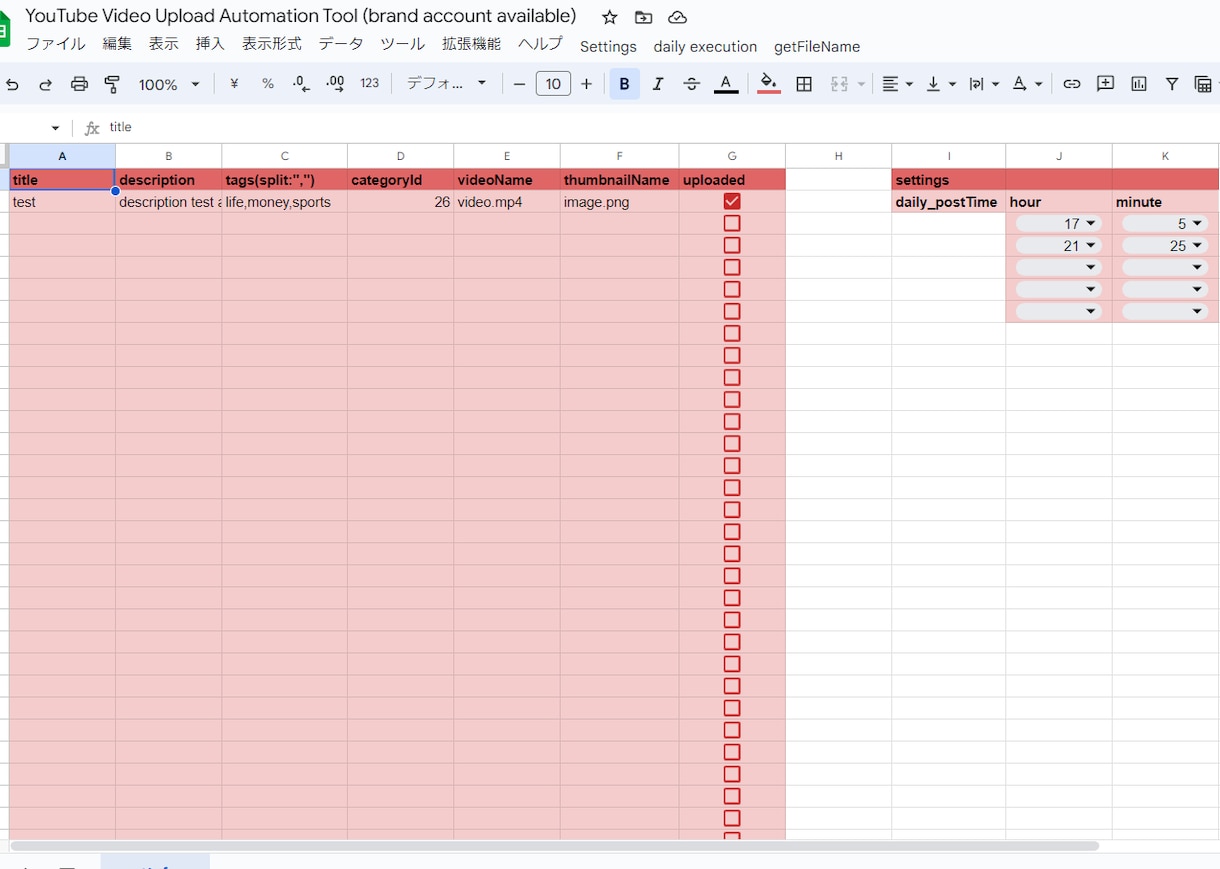Decrease decimal places
The width and height of the screenshot is (1220, 869).
[x=301, y=84]
